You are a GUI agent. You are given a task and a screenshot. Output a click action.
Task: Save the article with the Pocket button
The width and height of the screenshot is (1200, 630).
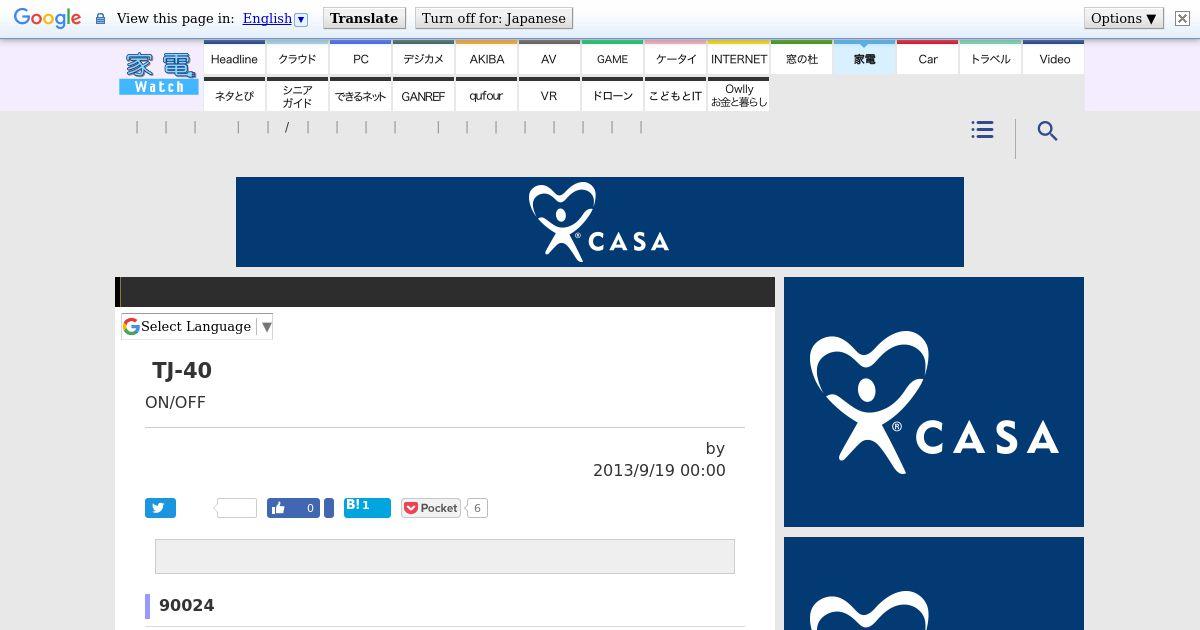click(431, 508)
